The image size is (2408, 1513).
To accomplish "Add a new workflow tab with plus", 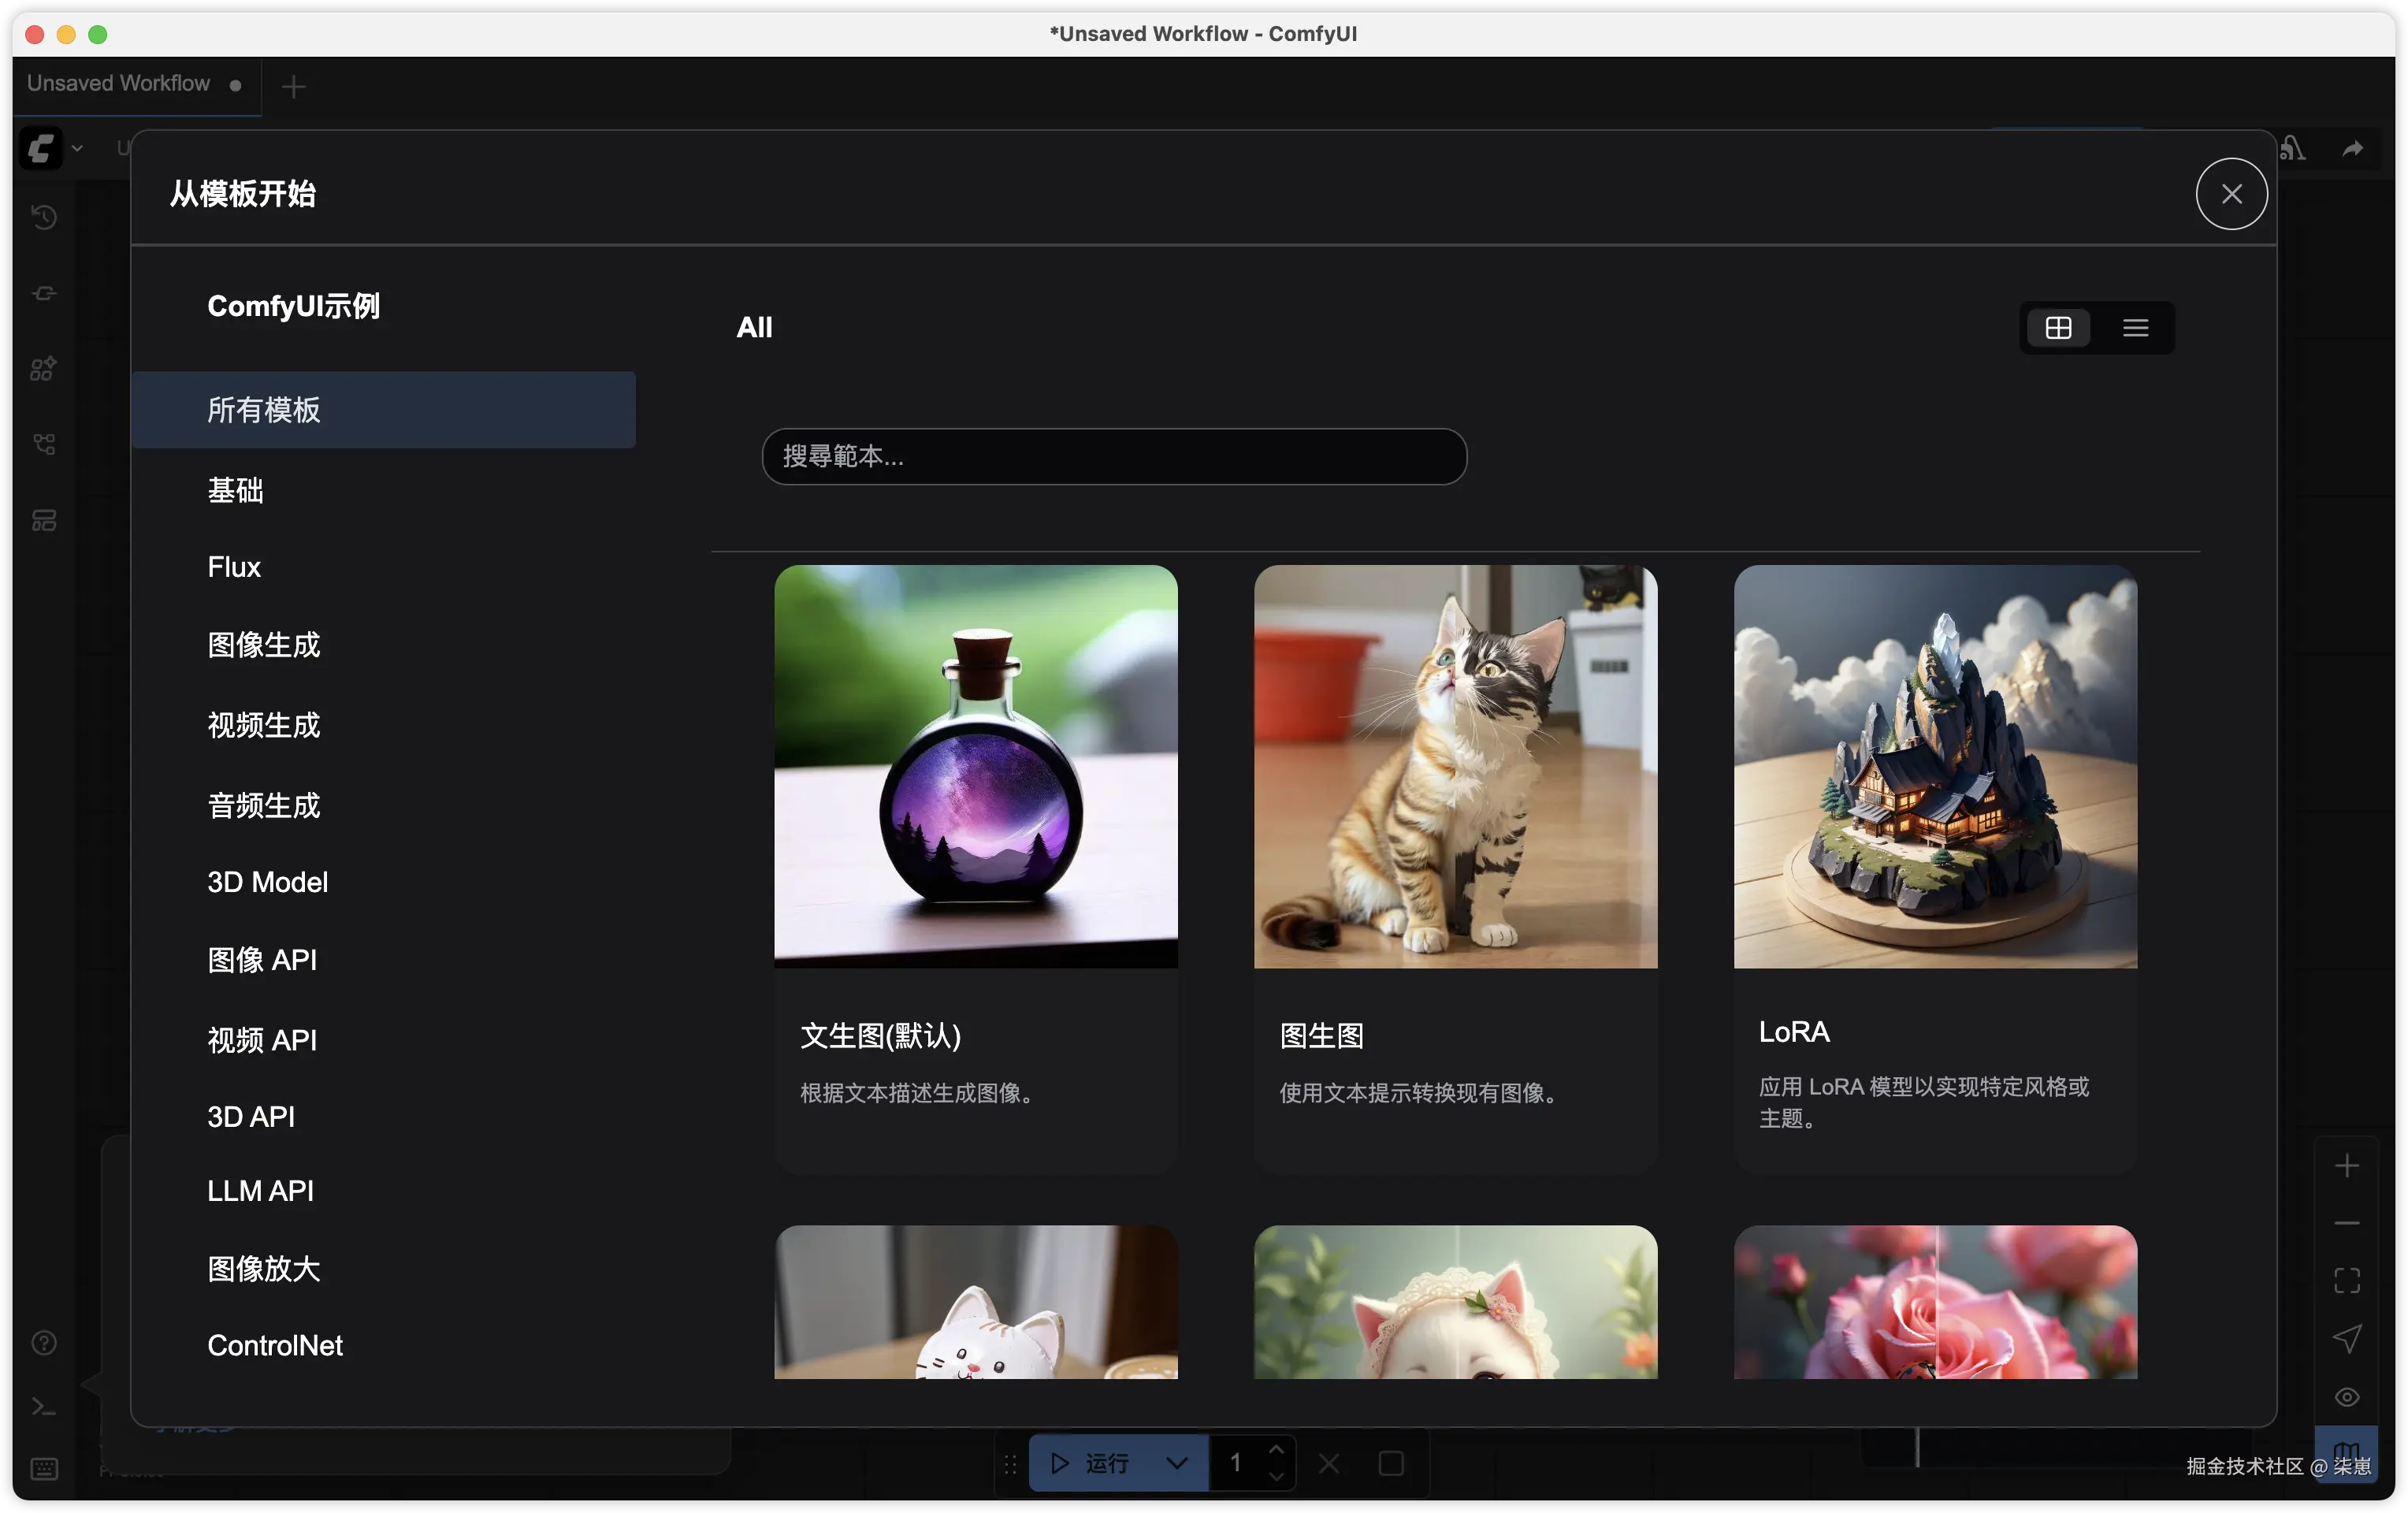I will (293, 87).
